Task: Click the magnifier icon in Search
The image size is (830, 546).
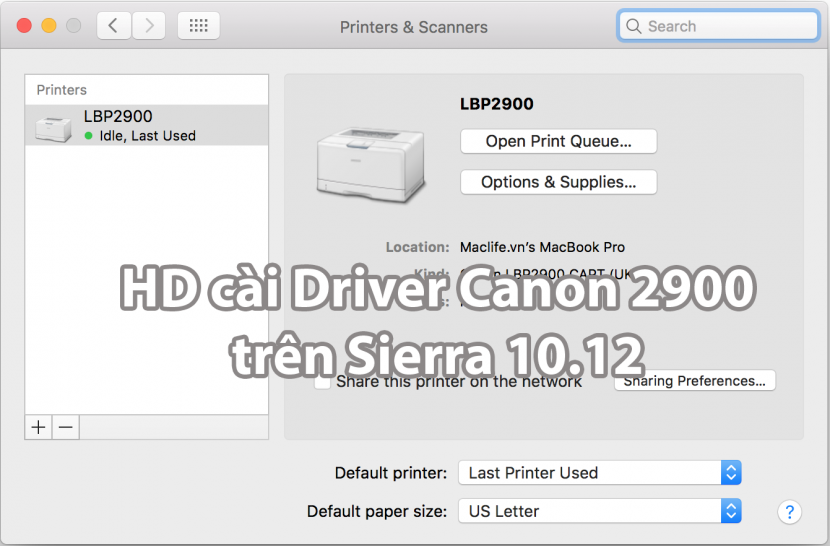Action: click(x=634, y=26)
